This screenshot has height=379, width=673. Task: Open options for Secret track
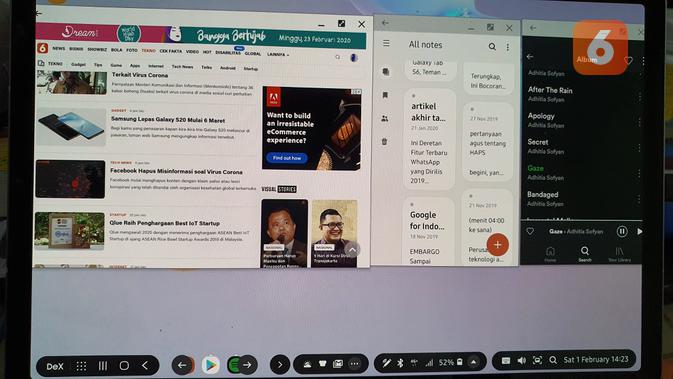639,148
